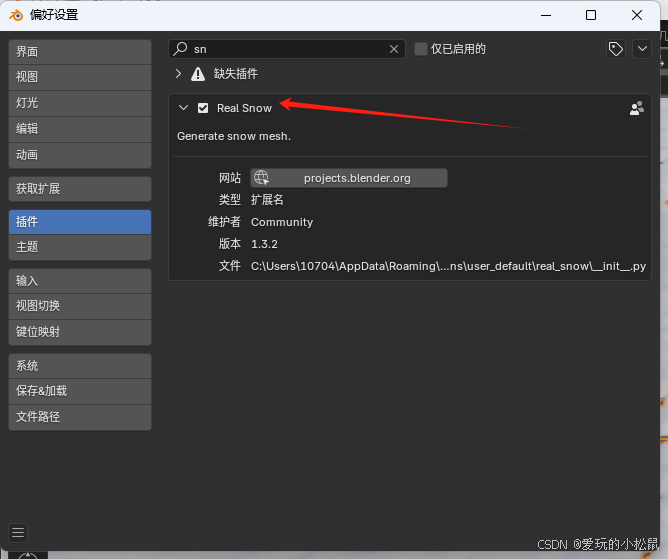Disable the Real Snow addon checkbox
This screenshot has width=668, height=559.
click(x=203, y=108)
